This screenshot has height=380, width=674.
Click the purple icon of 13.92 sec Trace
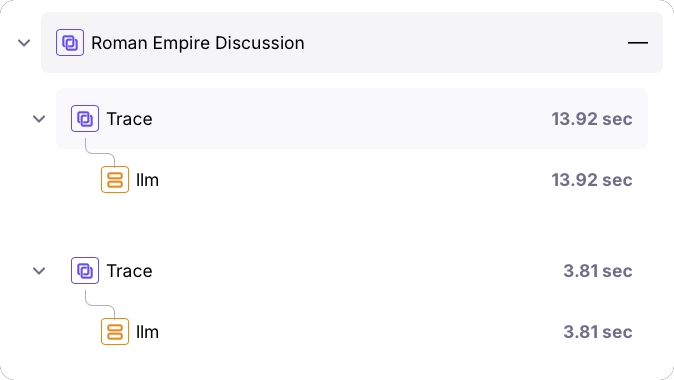(x=85, y=119)
